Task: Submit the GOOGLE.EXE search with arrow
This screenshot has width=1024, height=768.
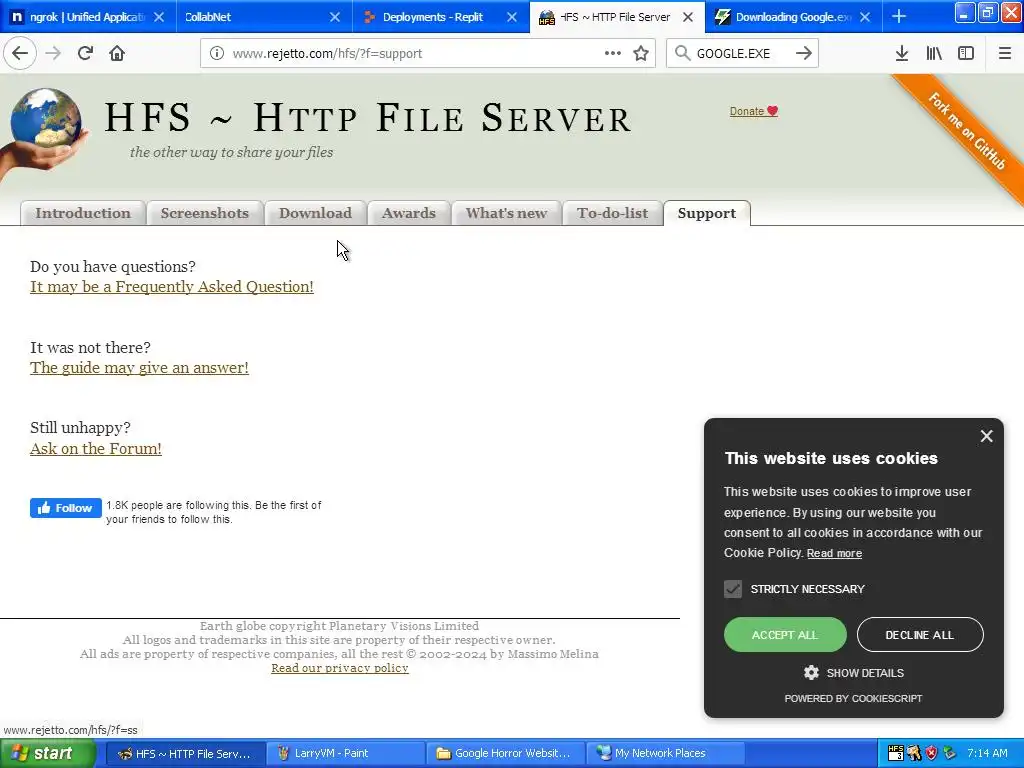Action: point(804,53)
